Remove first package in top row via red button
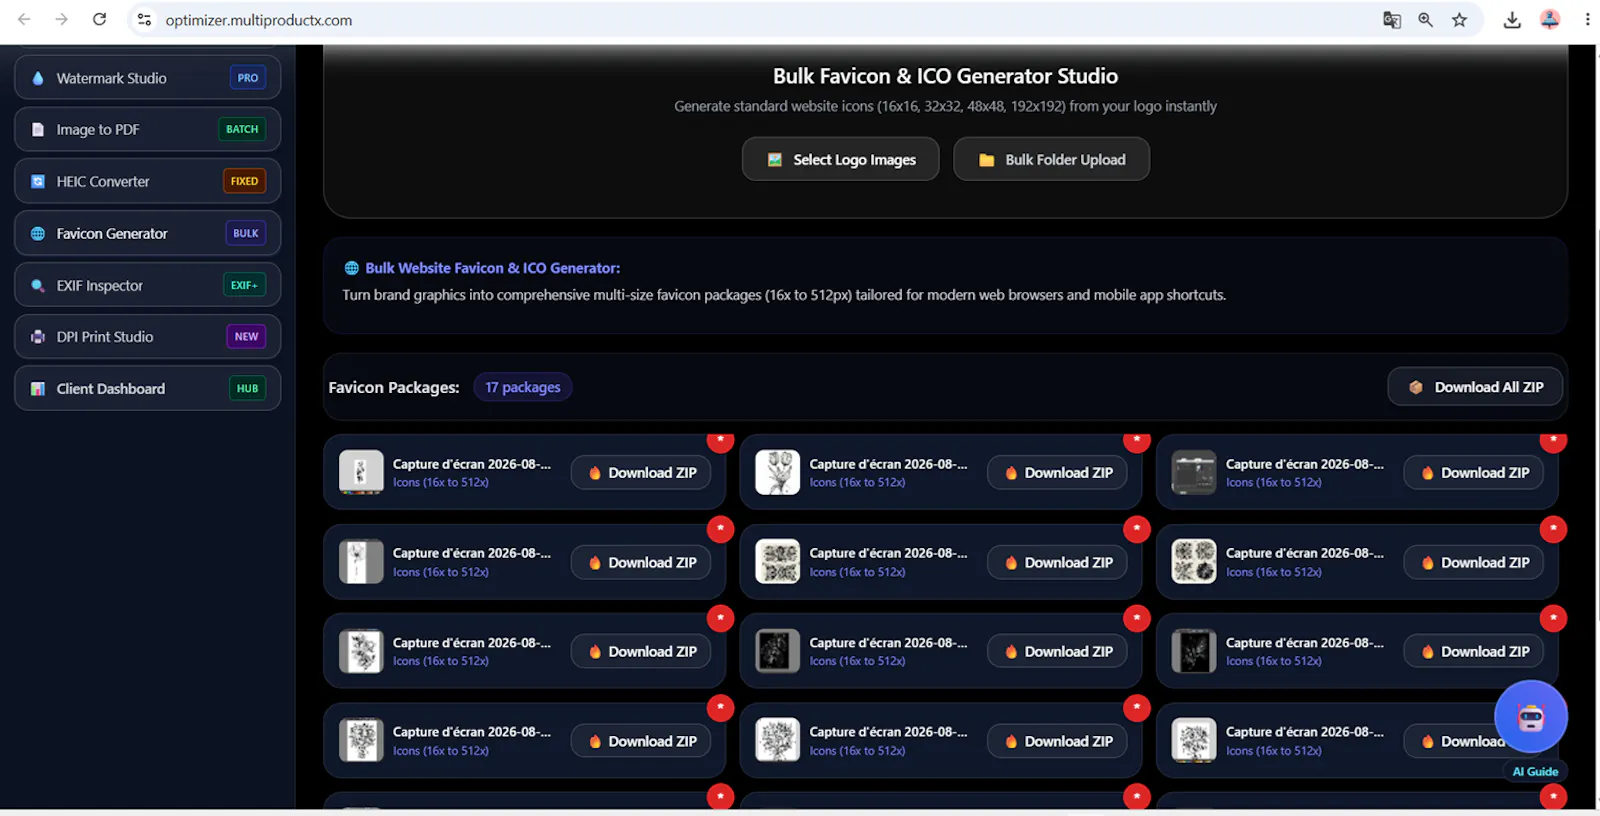 [720, 440]
